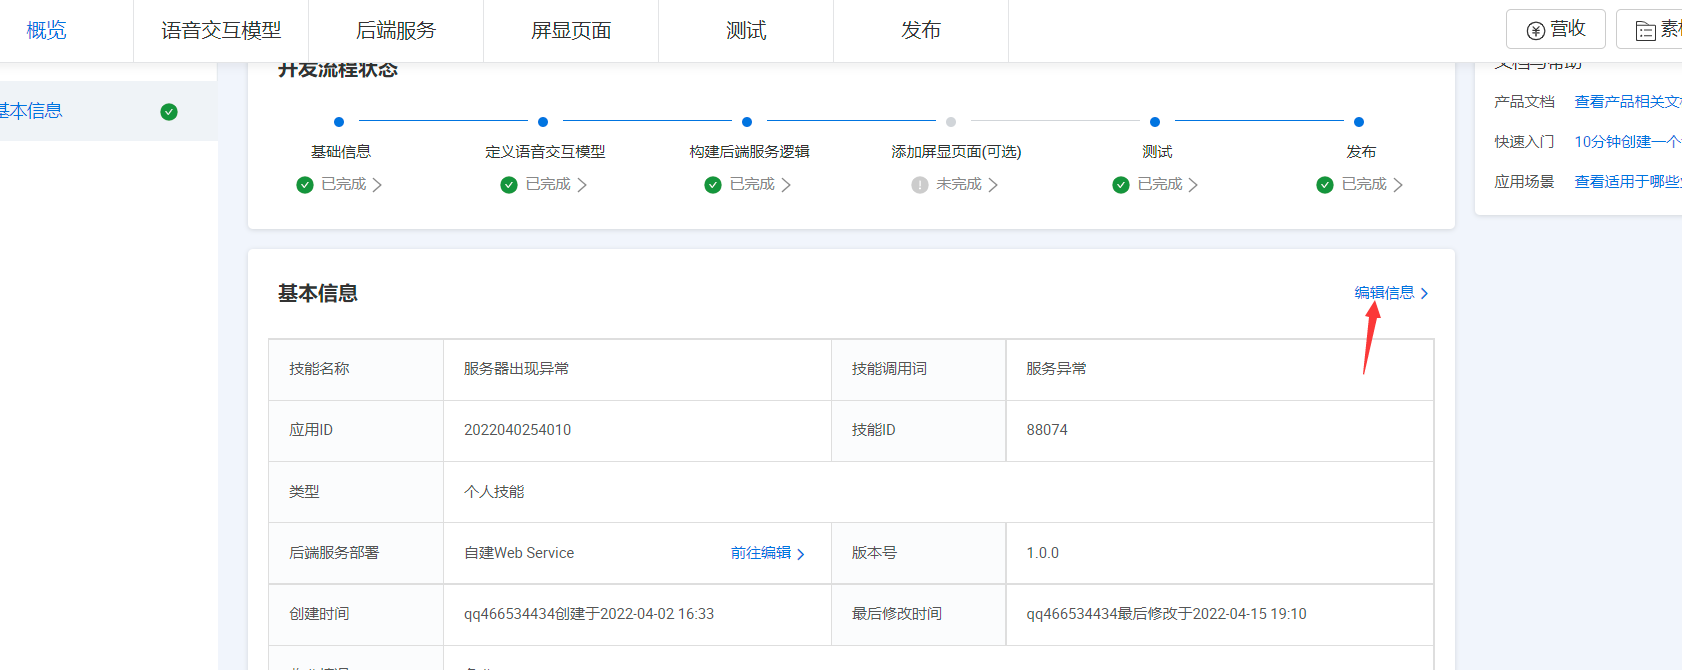The image size is (1682, 670).
Task: Click the type value 个人技能
Action: [494, 492]
